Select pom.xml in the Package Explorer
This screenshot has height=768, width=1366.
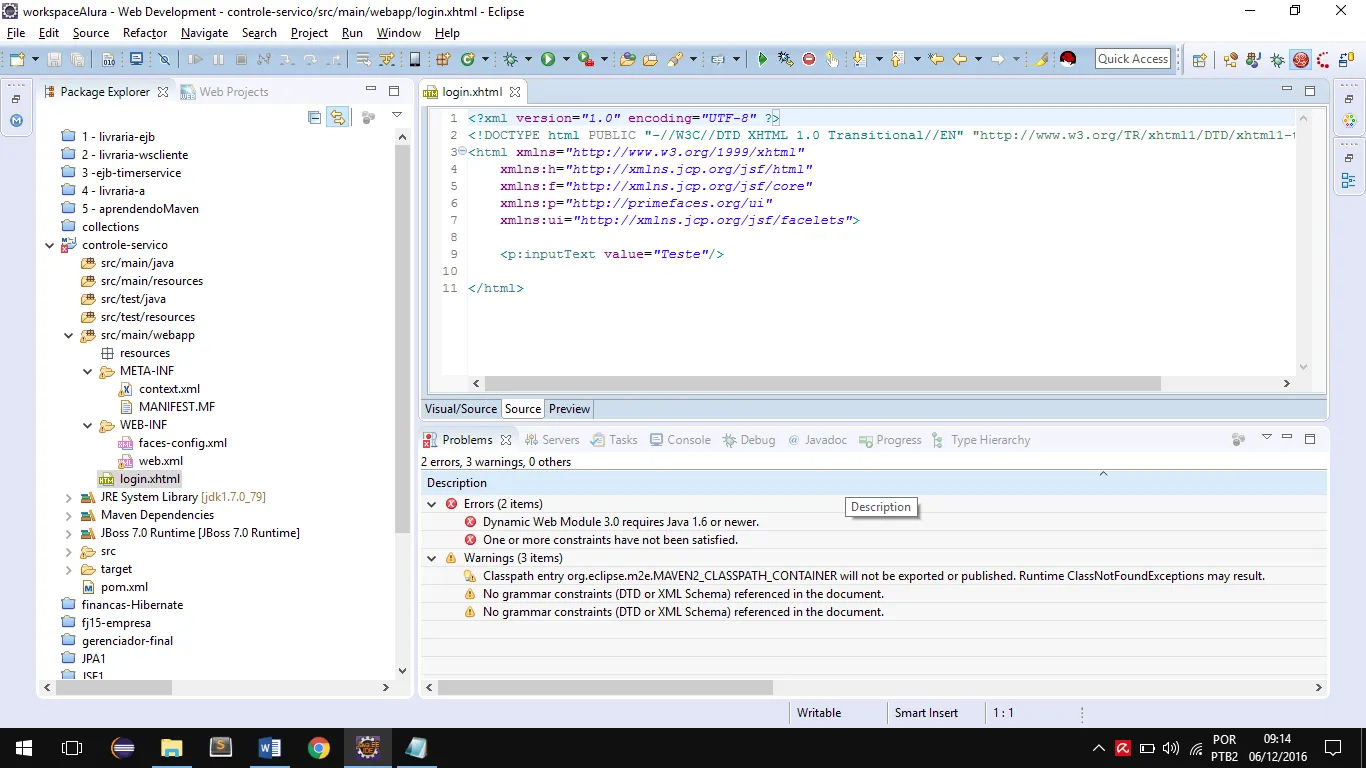coord(124,587)
